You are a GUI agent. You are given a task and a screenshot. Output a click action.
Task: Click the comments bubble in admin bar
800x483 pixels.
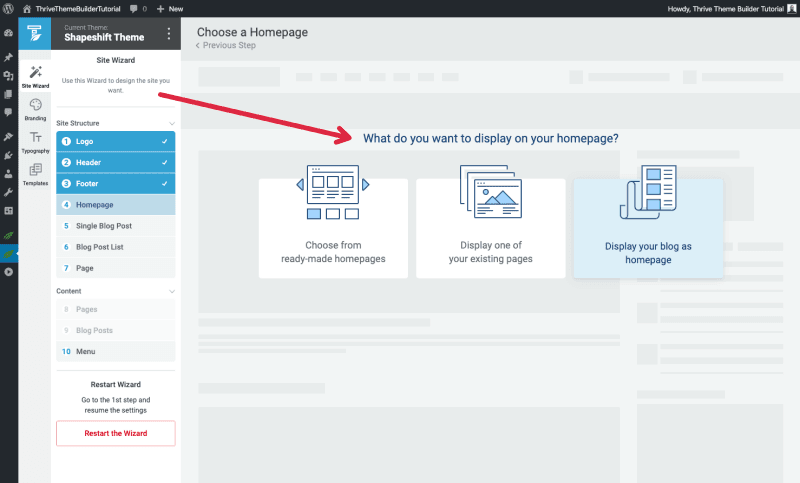pos(136,8)
